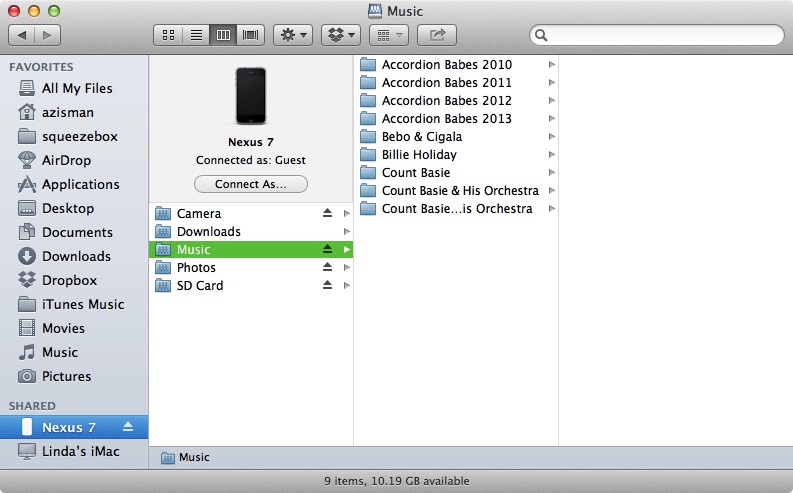
Task: Go forward with the right arrow button
Action: click(x=48, y=35)
